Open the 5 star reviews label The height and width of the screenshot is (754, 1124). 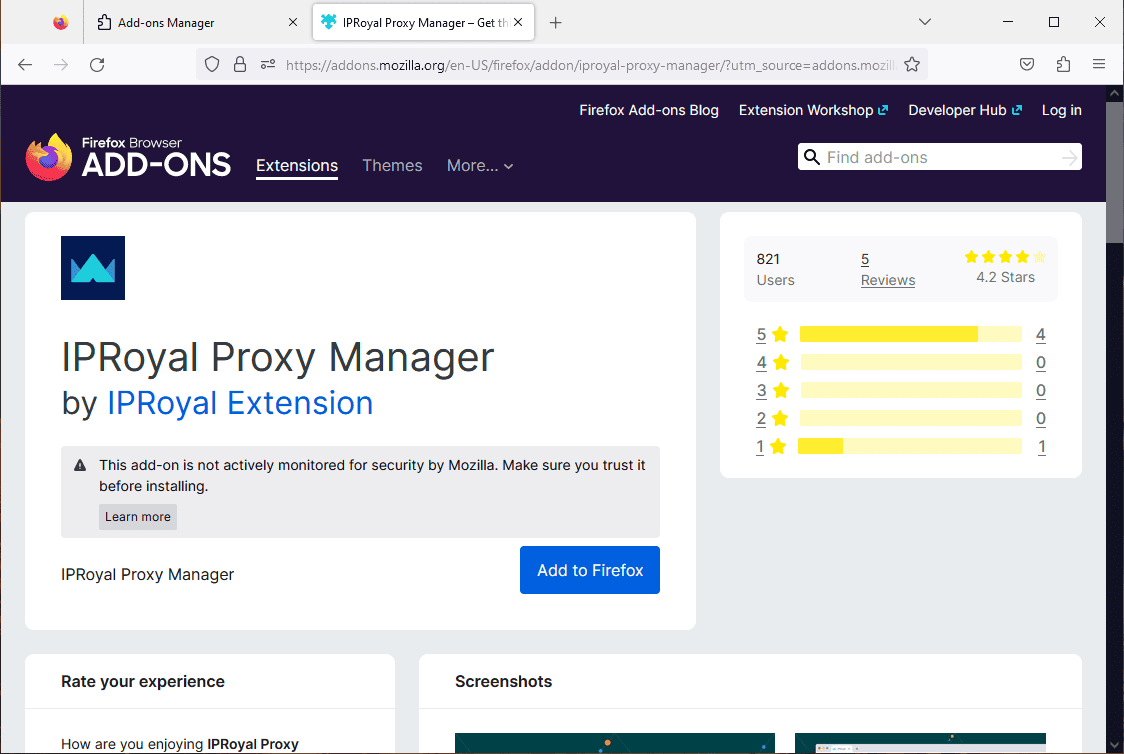pos(772,334)
